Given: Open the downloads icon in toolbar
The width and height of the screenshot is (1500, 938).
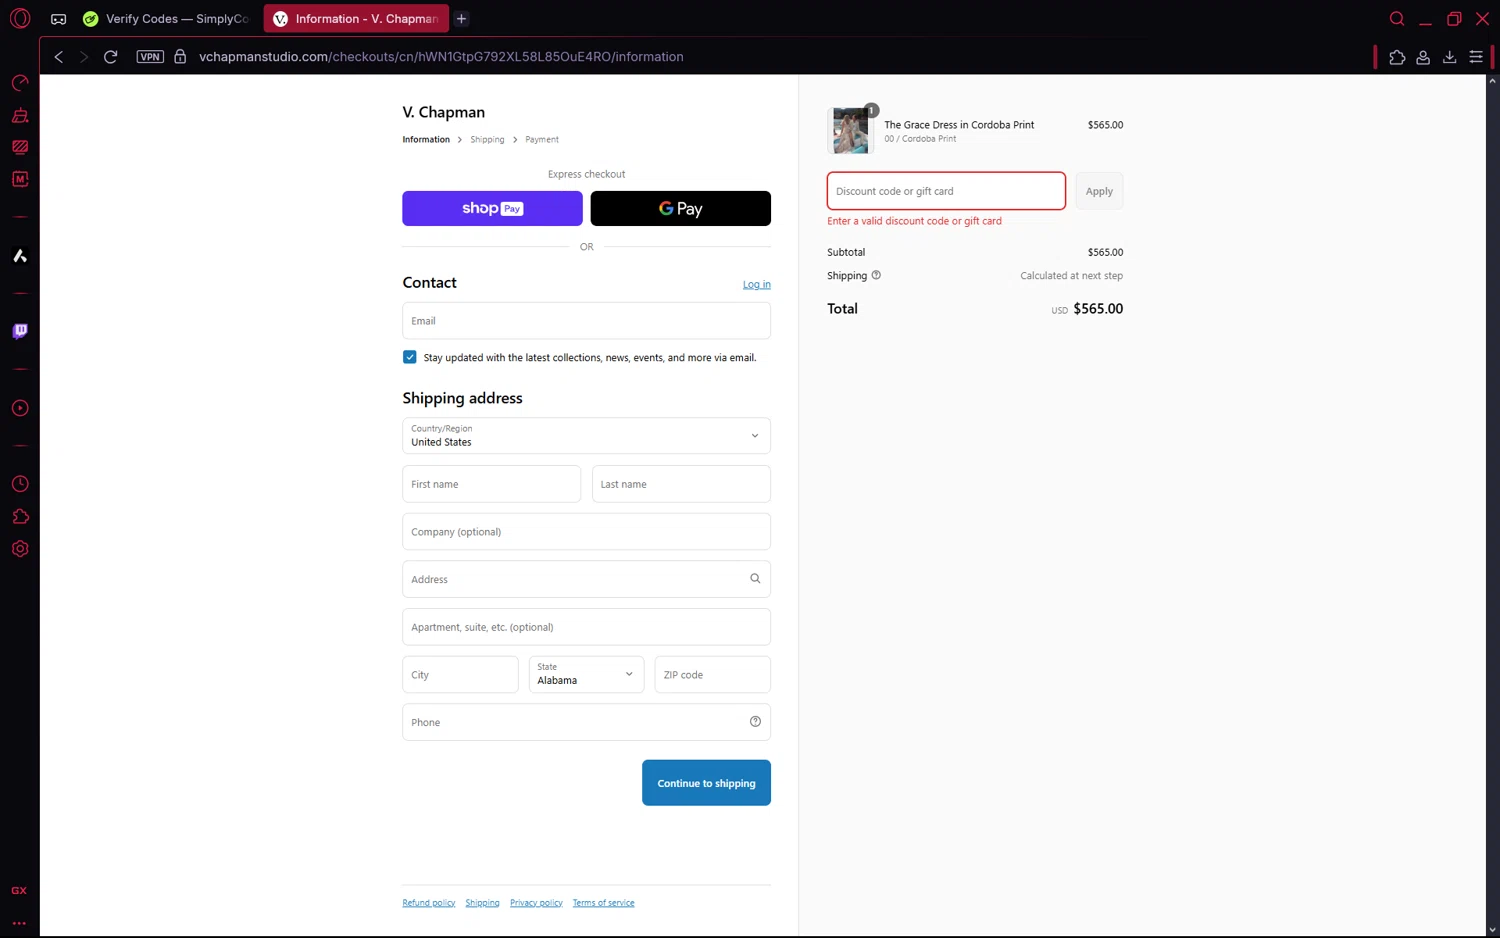Looking at the screenshot, I should [x=1449, y=57].
